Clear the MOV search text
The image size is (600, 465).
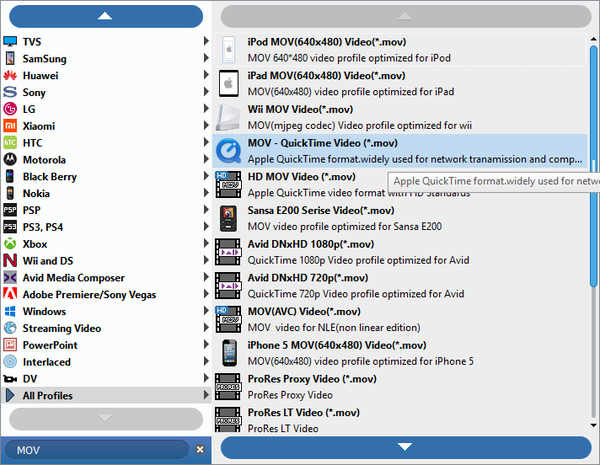(x=199, y=450)
